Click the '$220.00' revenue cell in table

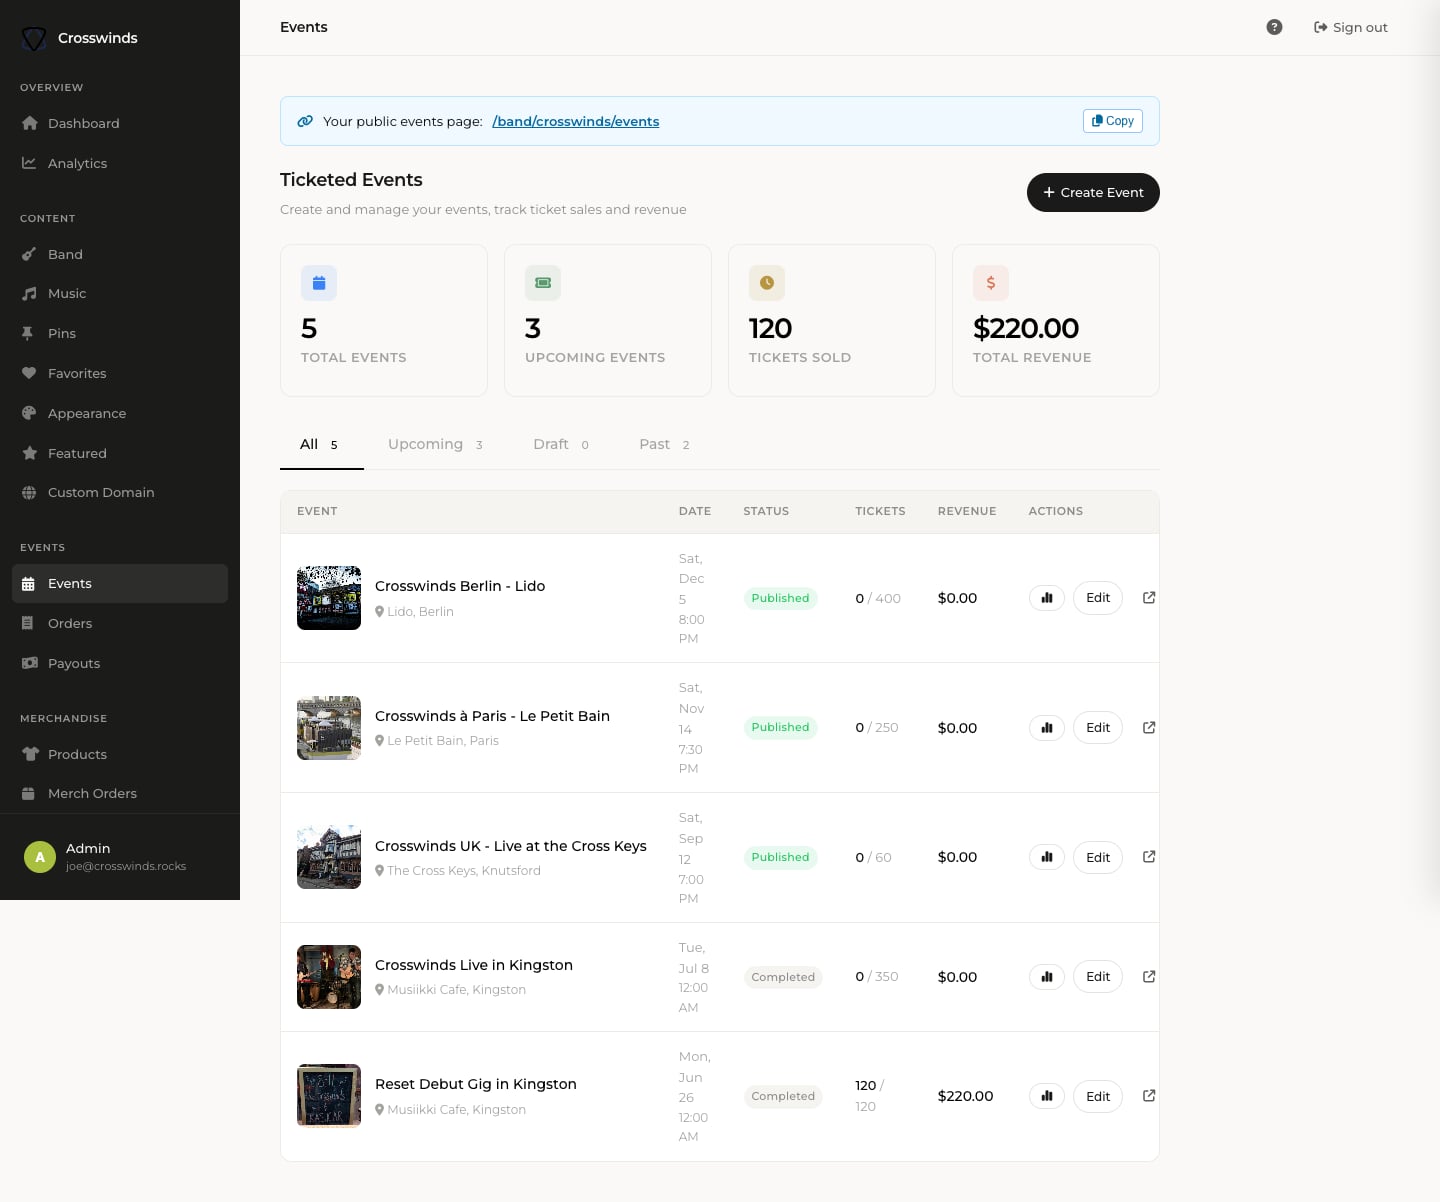point(965,1096)
